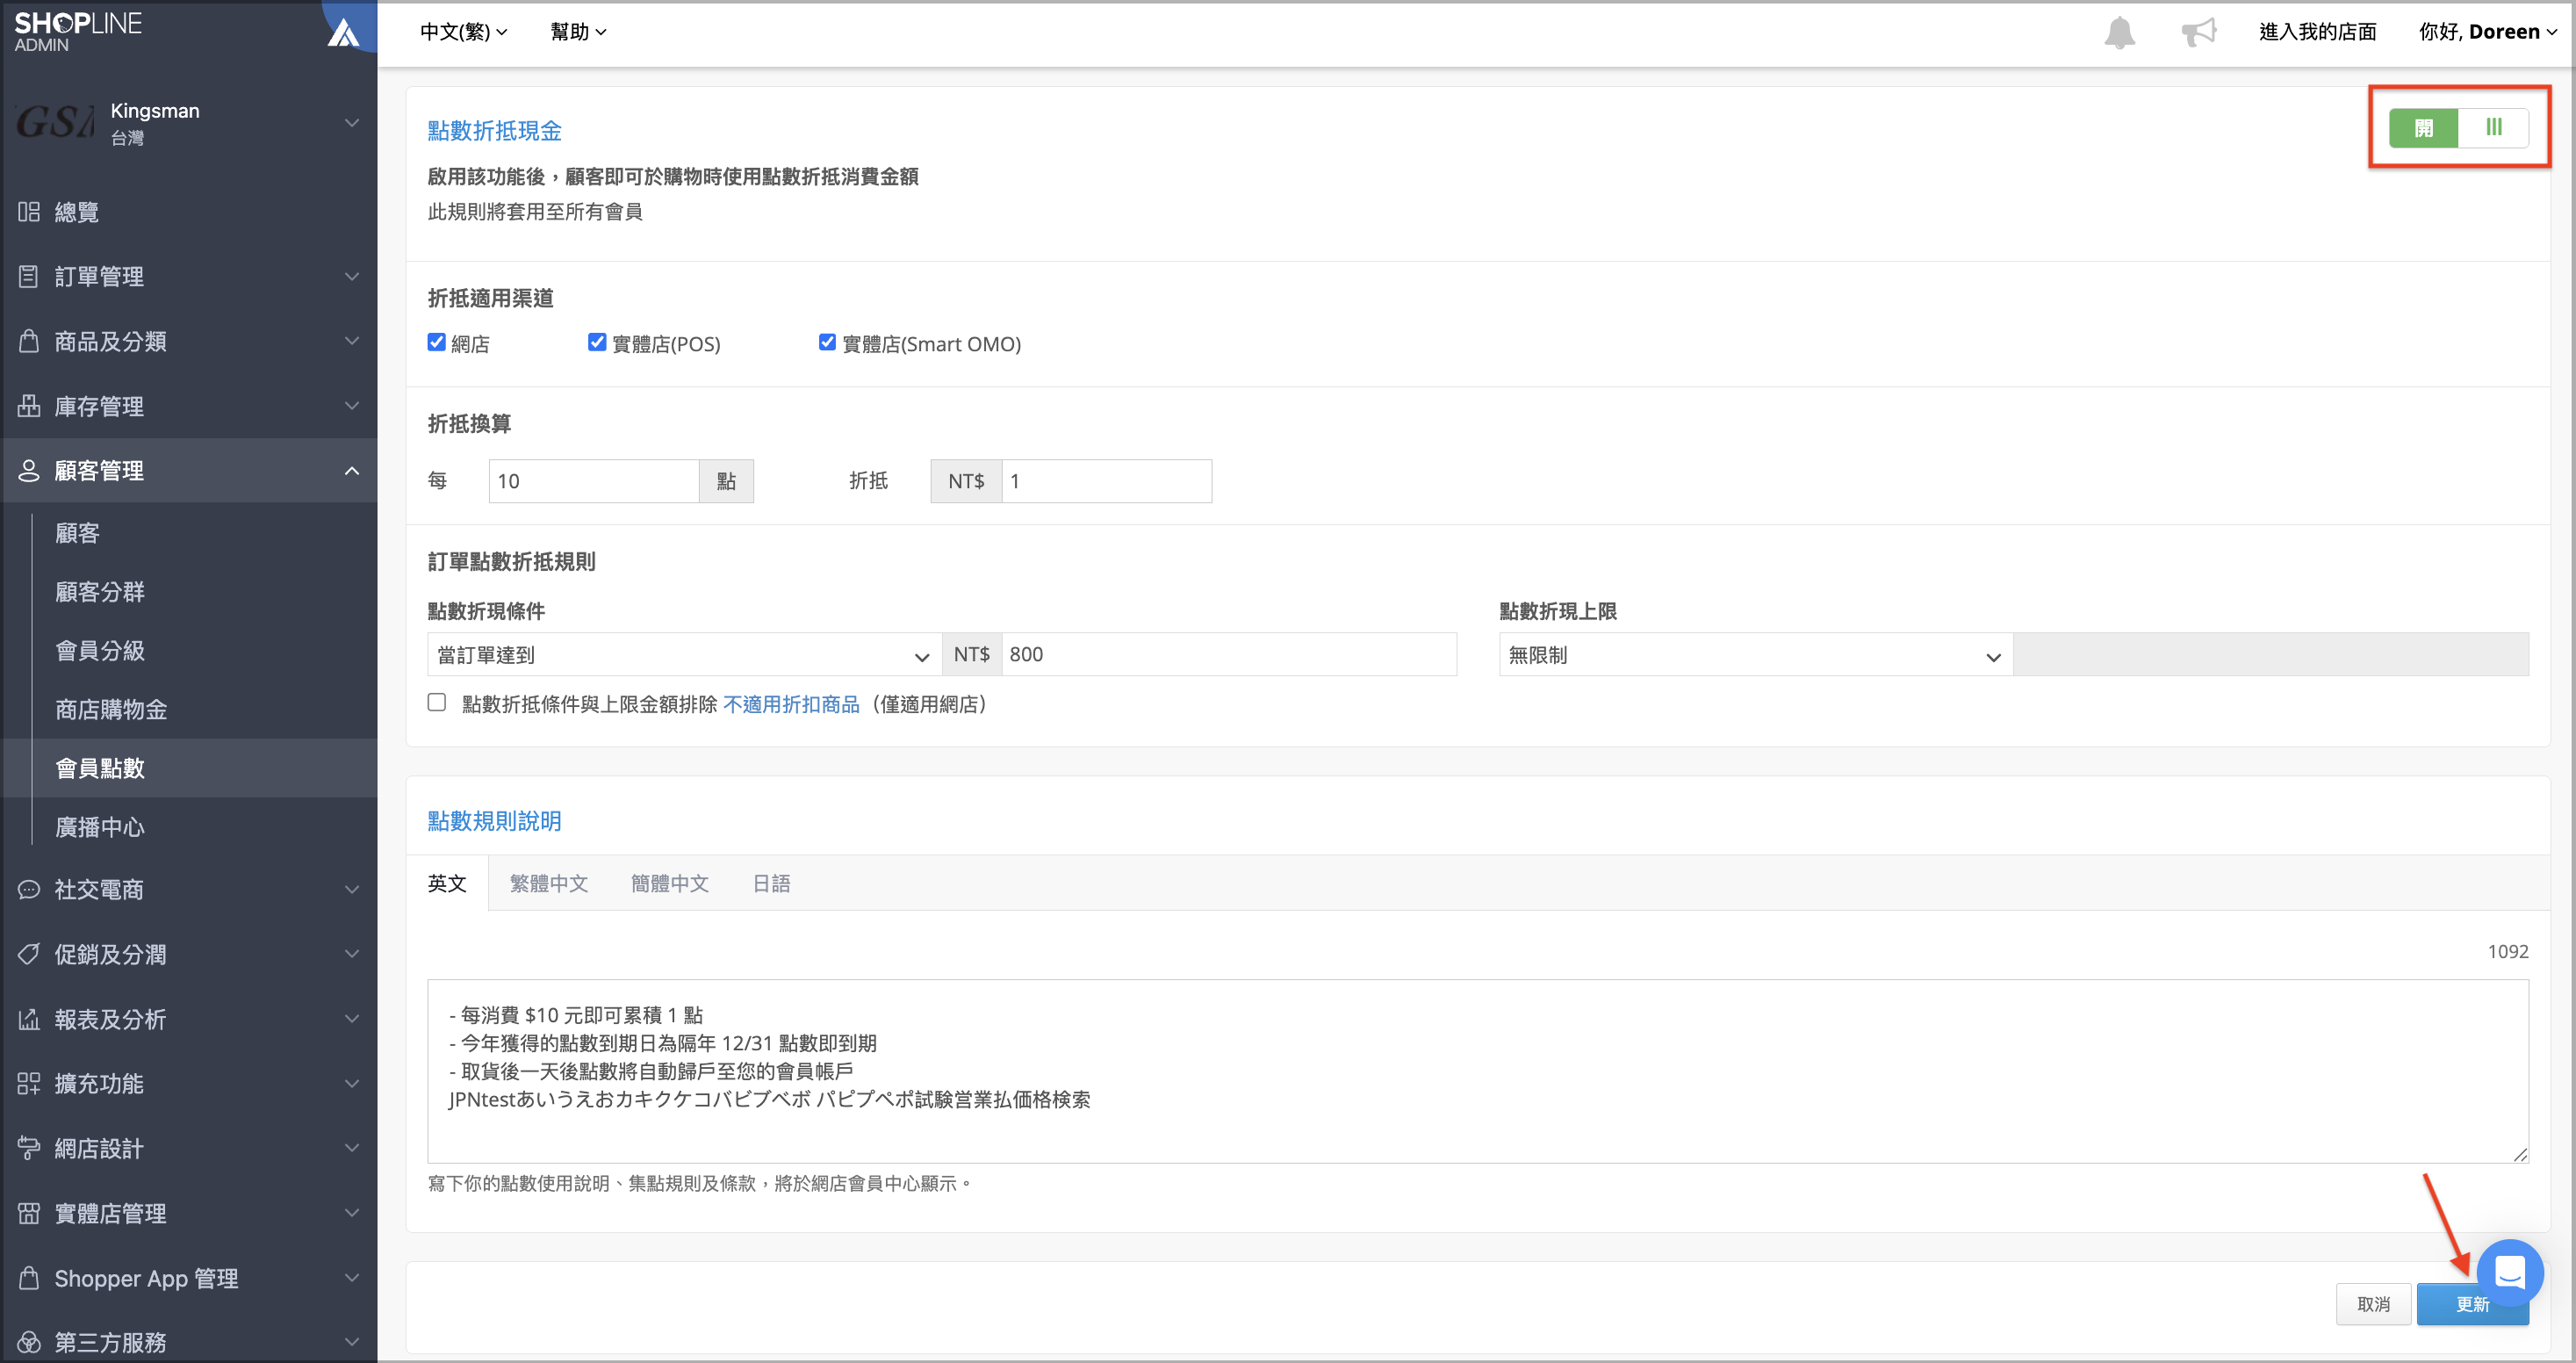The height and width of the screenshot is (1363, 2576).
Task: Click the SHOPLINE Admin logo
Action: [x=78, y=31]
